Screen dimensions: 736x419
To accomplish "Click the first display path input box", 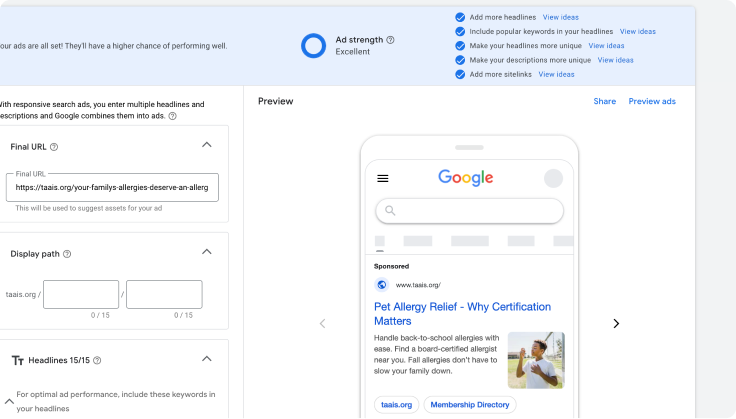I will point(81,294).
